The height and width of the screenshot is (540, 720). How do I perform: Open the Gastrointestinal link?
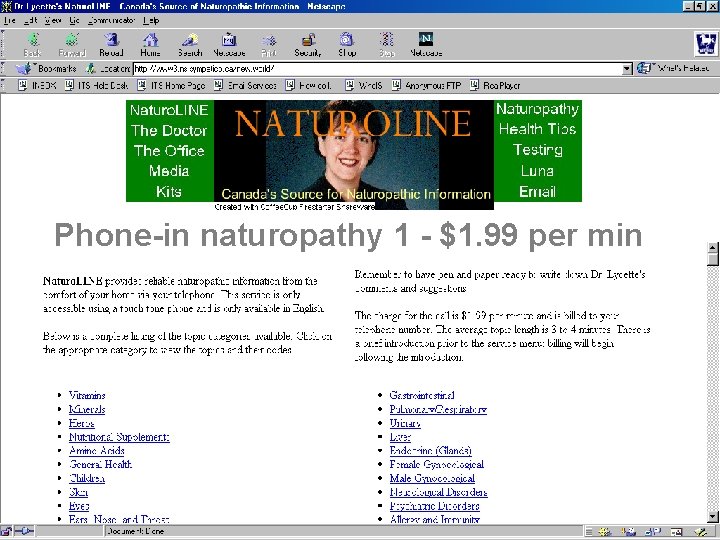pos(422,395)
